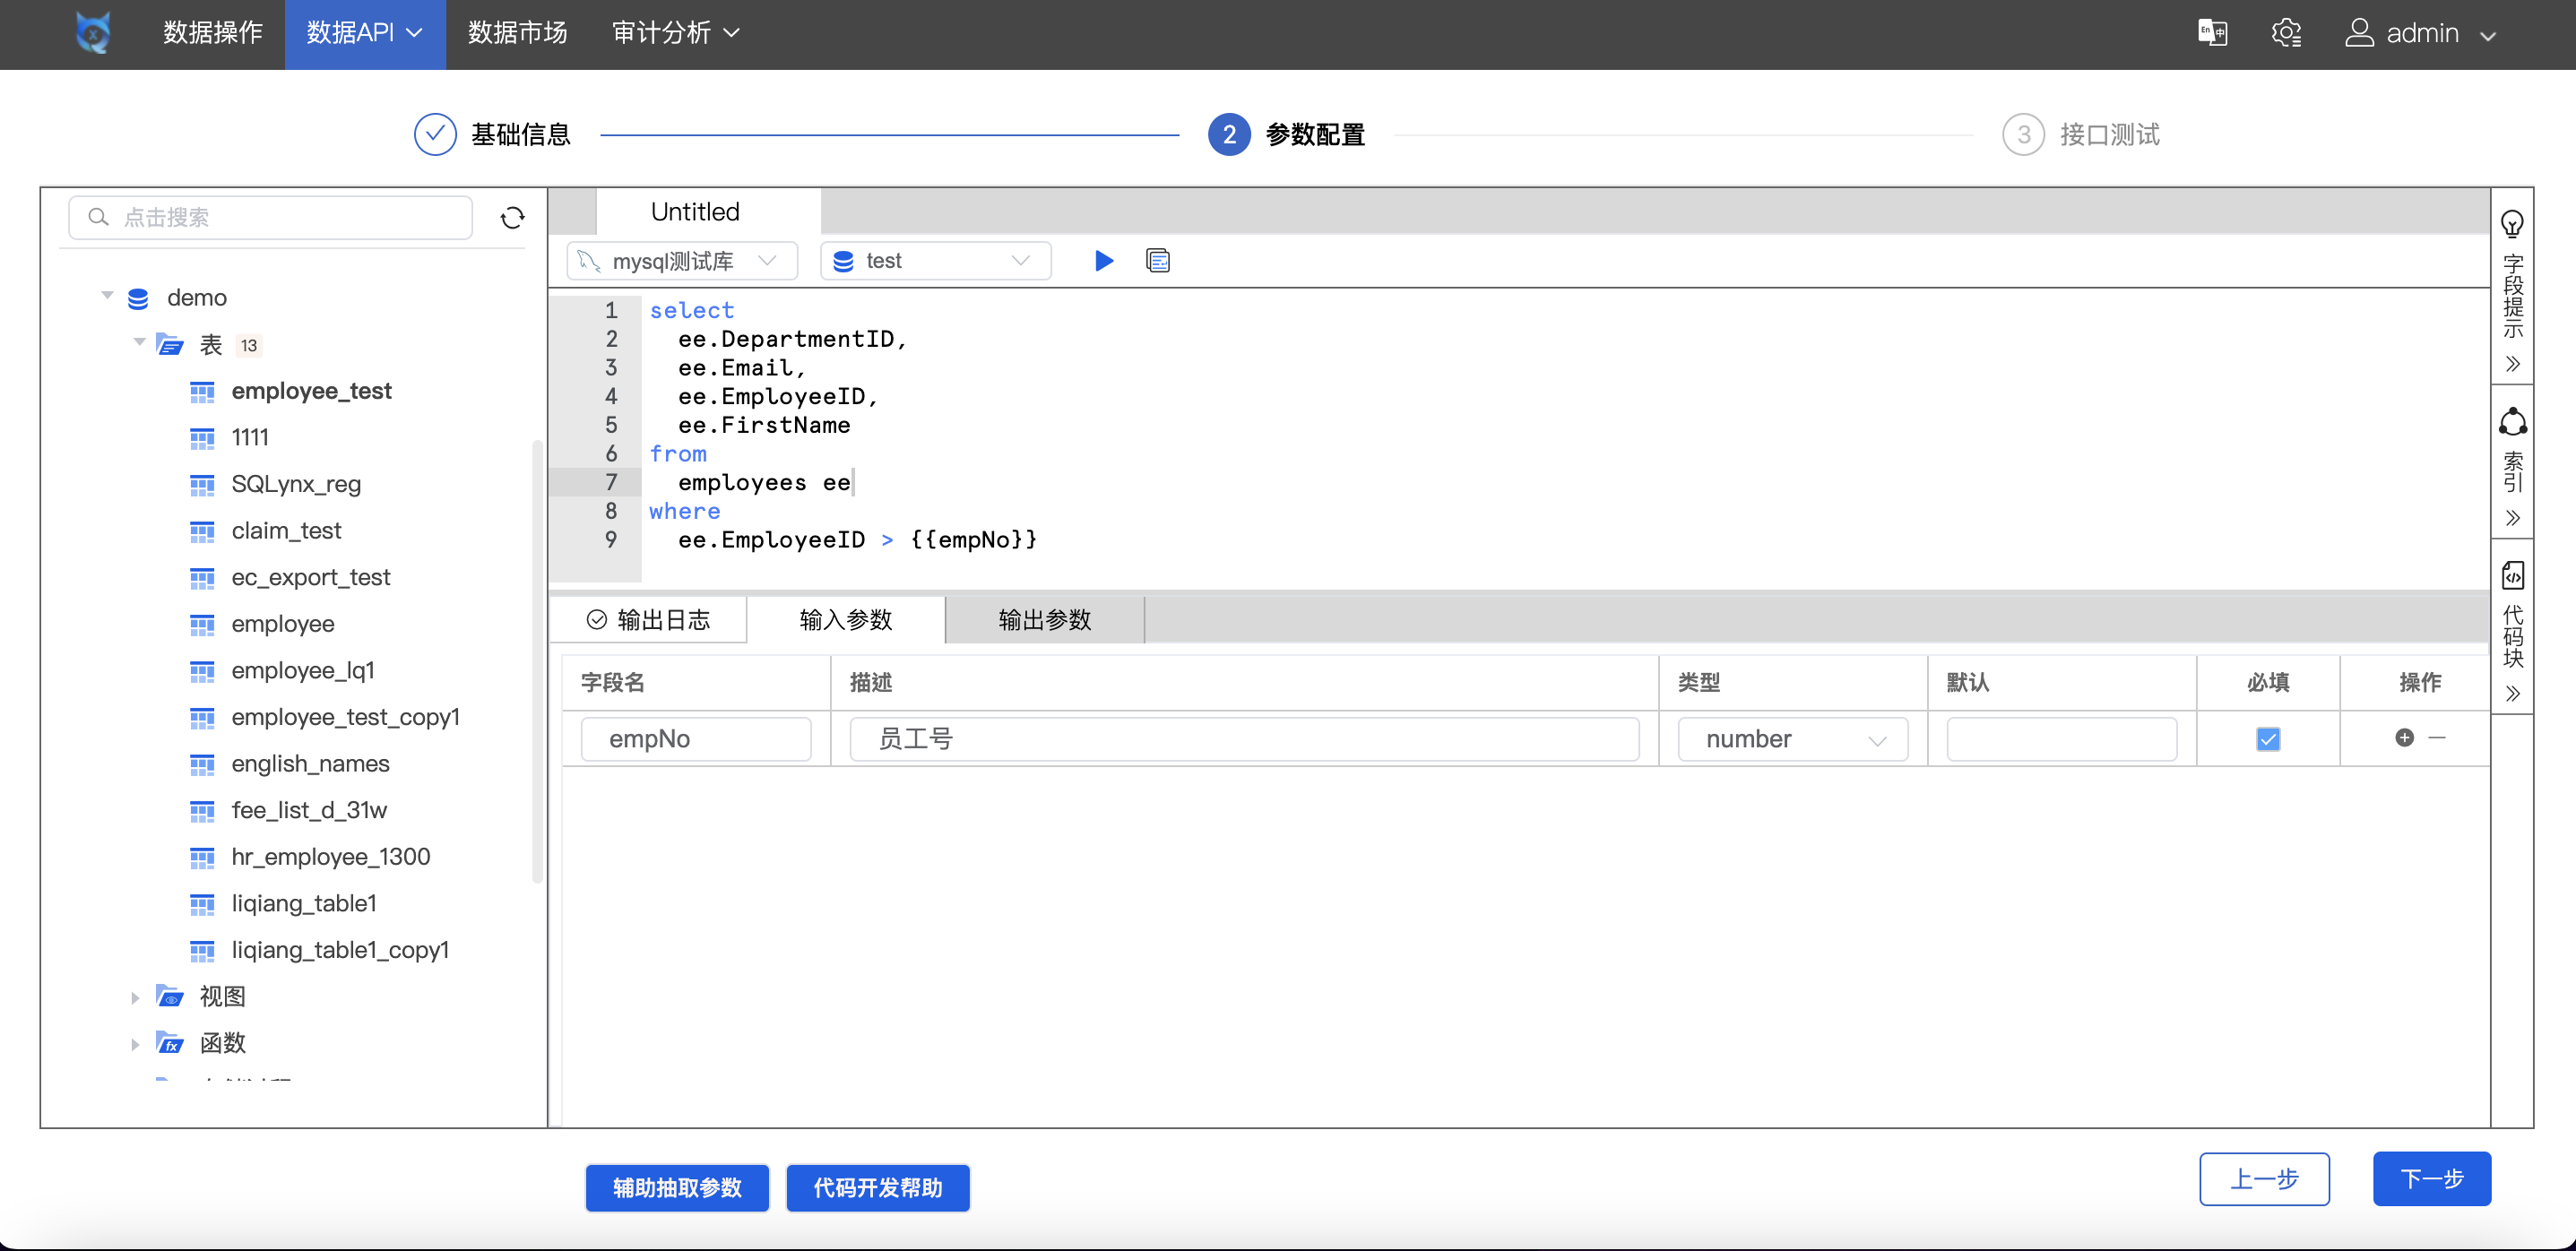Click the copy/format icon next to run button
Viewport: 2576px width, 1251px height.
pyautogui.click(x=1157, y=260)
